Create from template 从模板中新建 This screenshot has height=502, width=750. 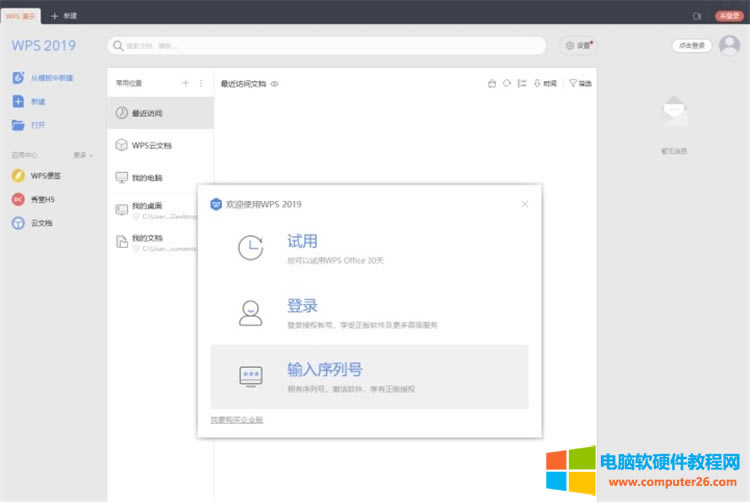click(x=43, y=77)
